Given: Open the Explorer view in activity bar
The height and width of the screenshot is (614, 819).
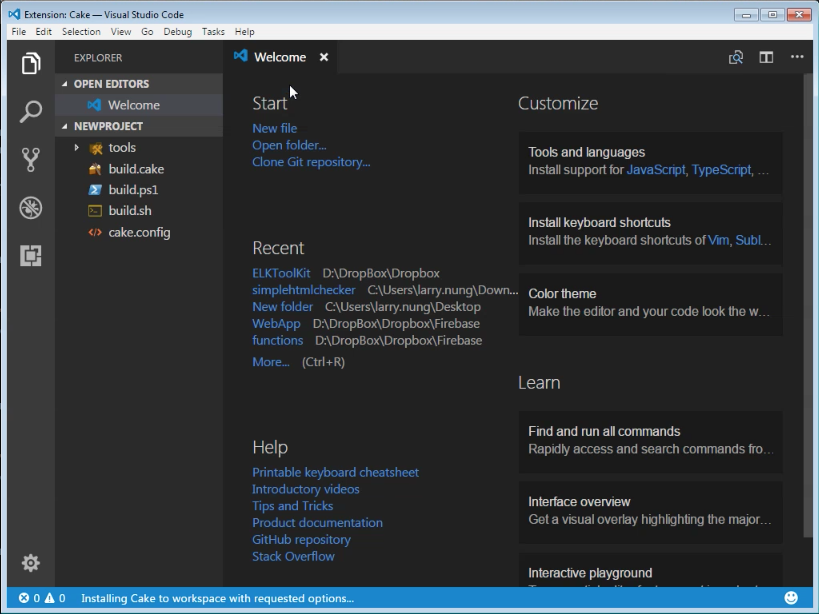Looking at the screenshot, I should 31,64.
